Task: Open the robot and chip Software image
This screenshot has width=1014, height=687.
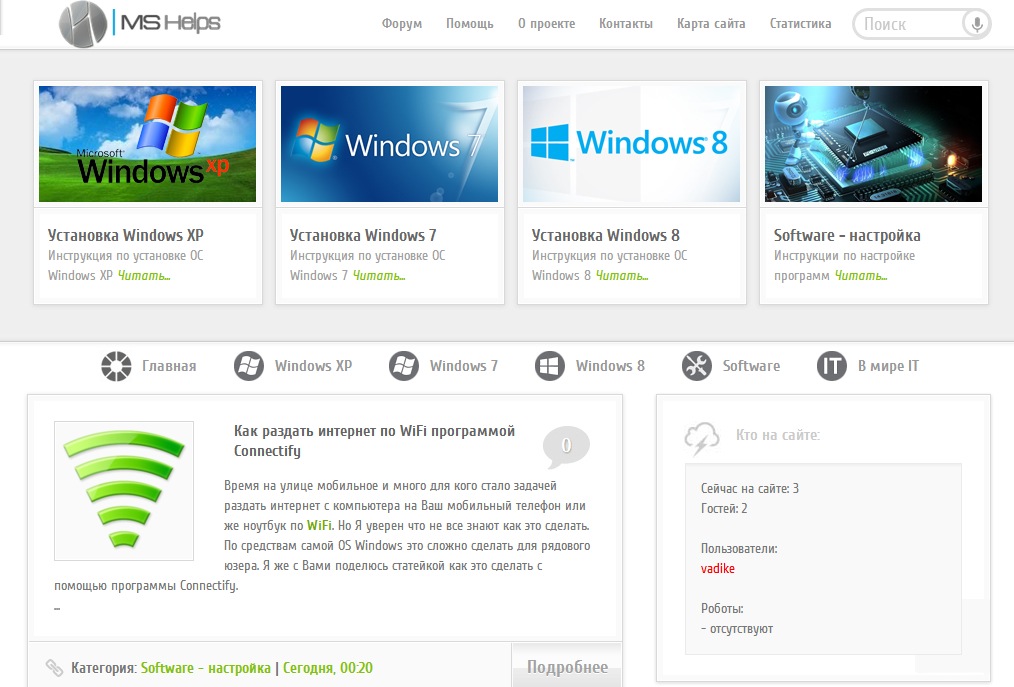Action: point(873,144)
